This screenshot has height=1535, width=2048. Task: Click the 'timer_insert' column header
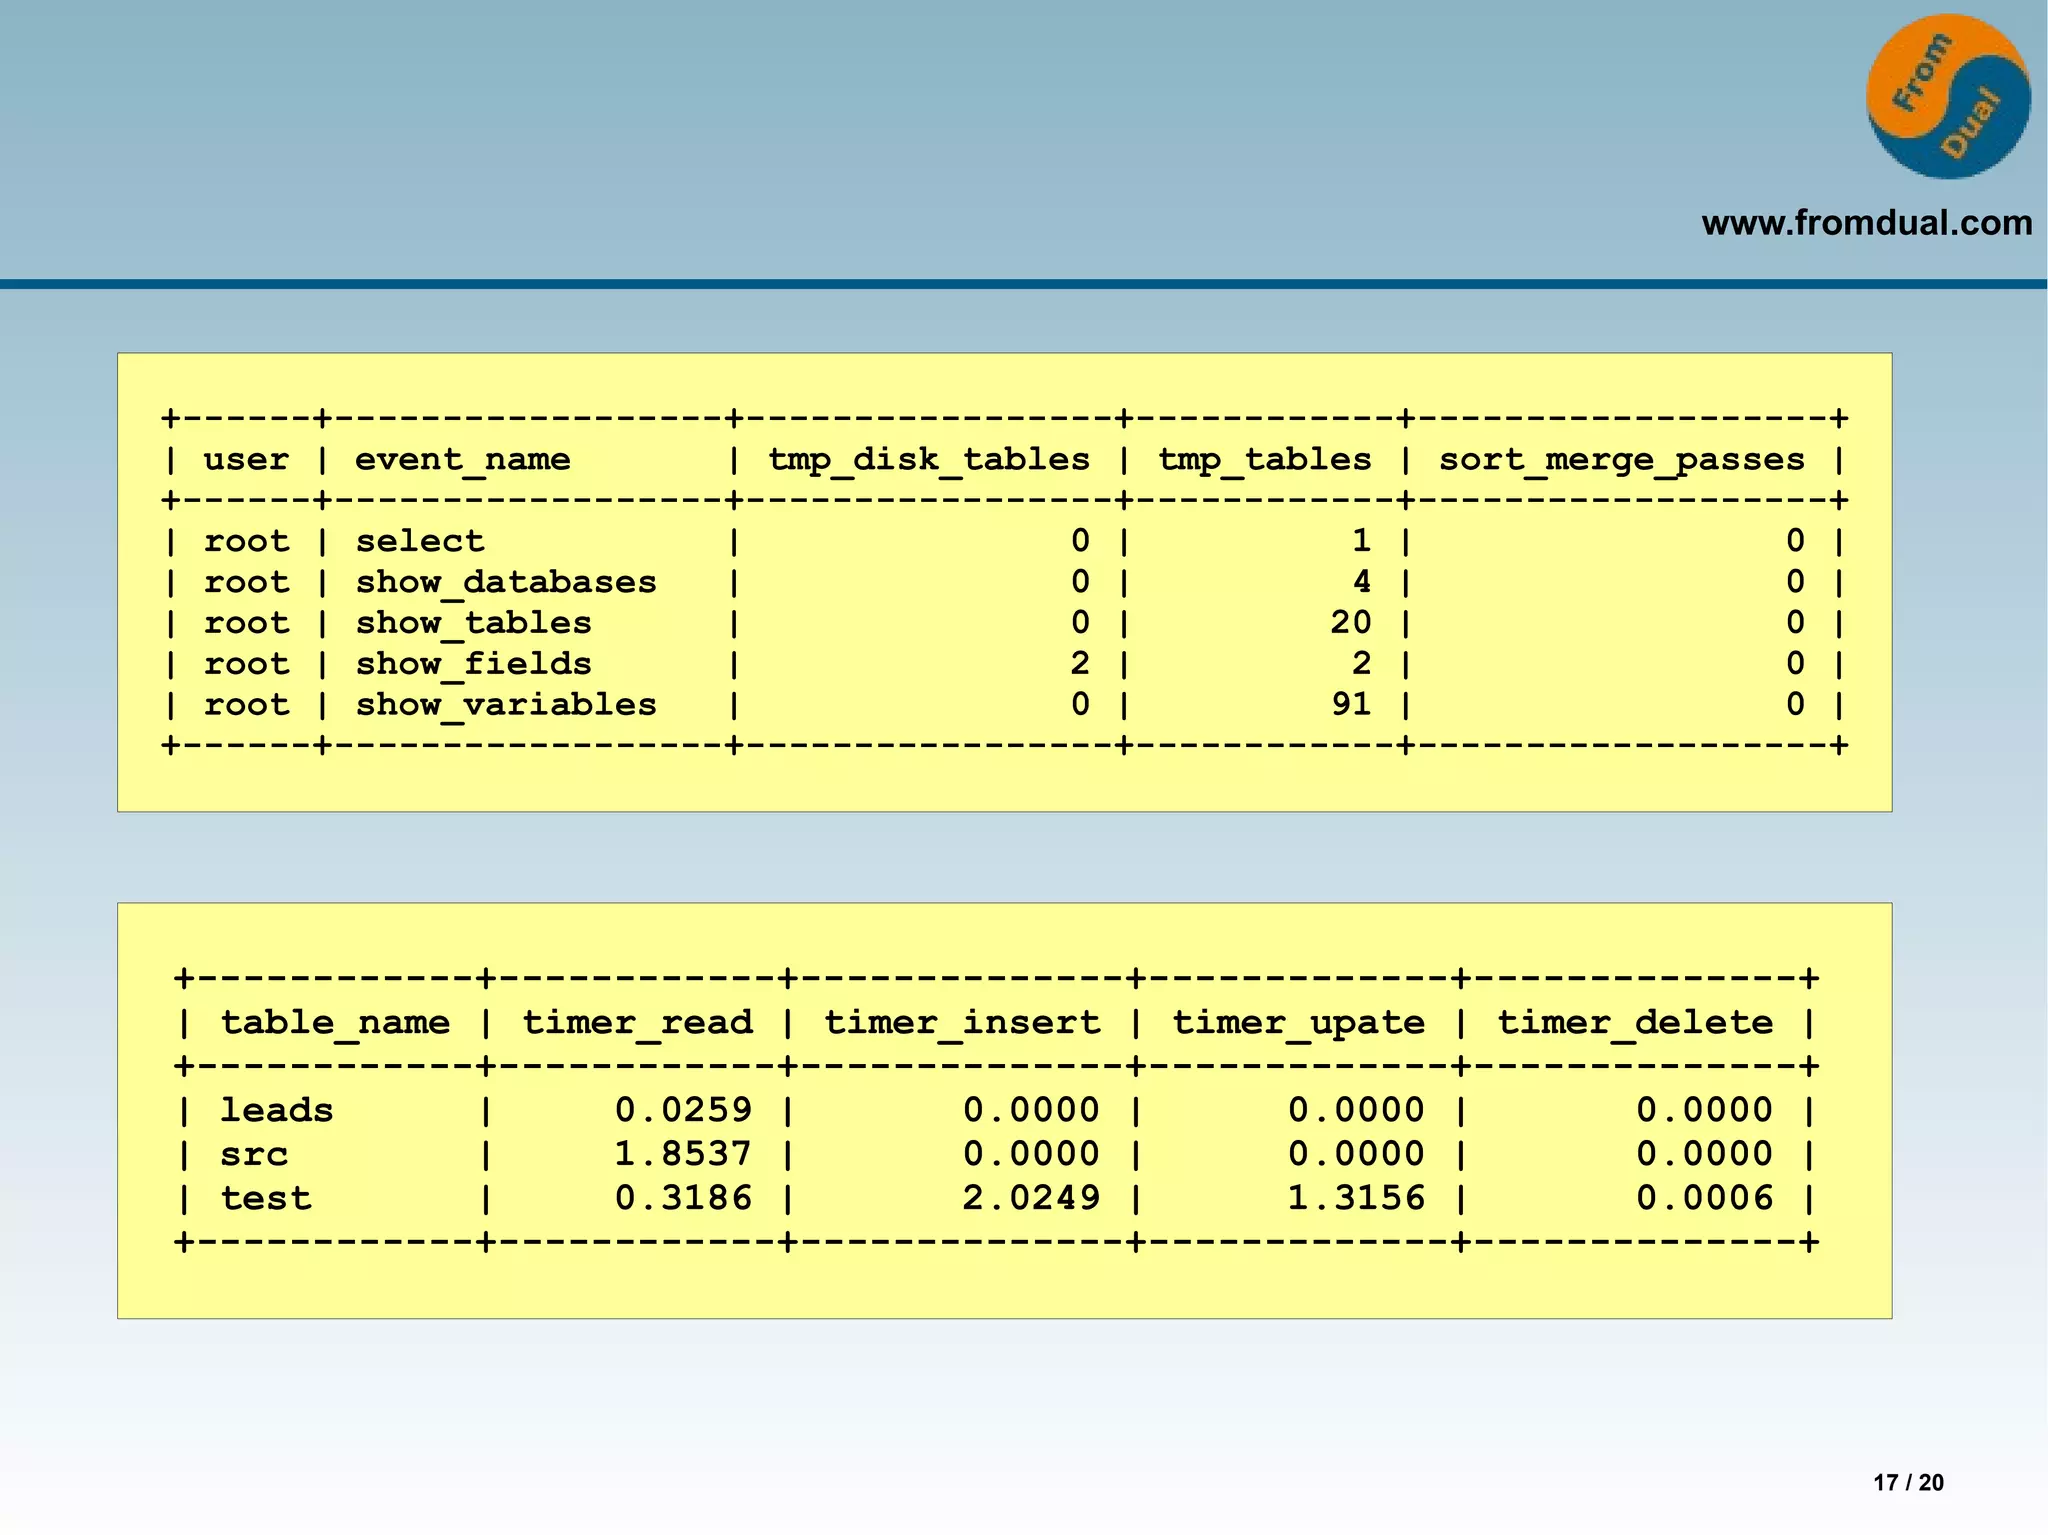tap(962, 1023)
